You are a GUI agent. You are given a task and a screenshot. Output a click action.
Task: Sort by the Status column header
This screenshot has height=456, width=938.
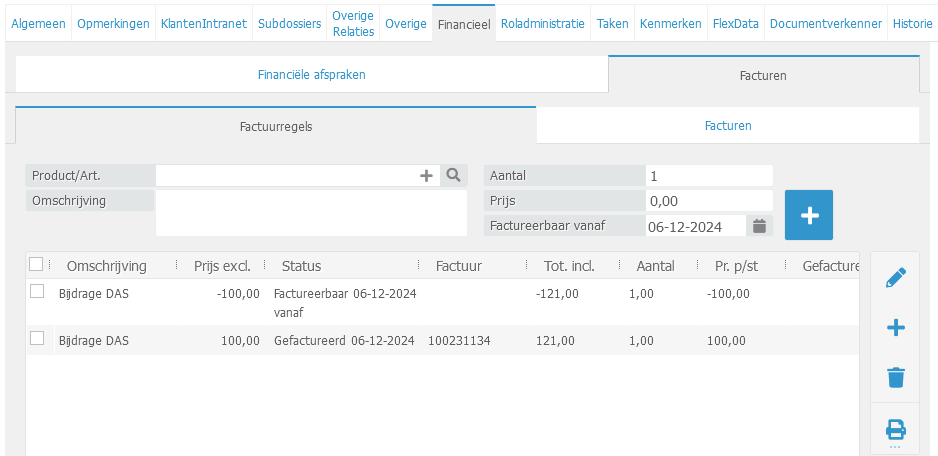coord(302,266)
